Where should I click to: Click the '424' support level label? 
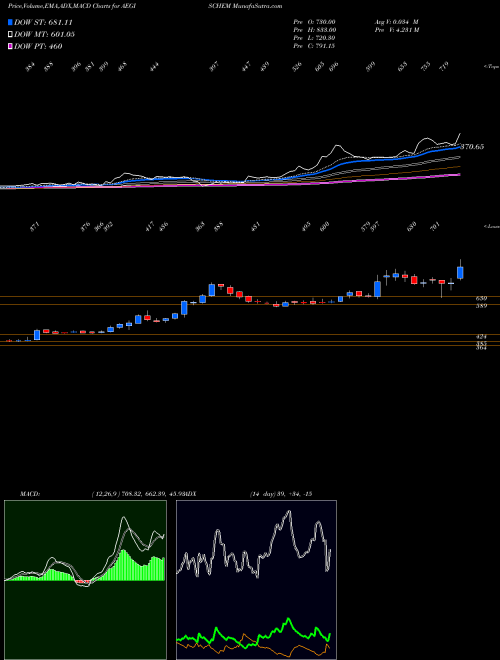[x=481, y=337]
